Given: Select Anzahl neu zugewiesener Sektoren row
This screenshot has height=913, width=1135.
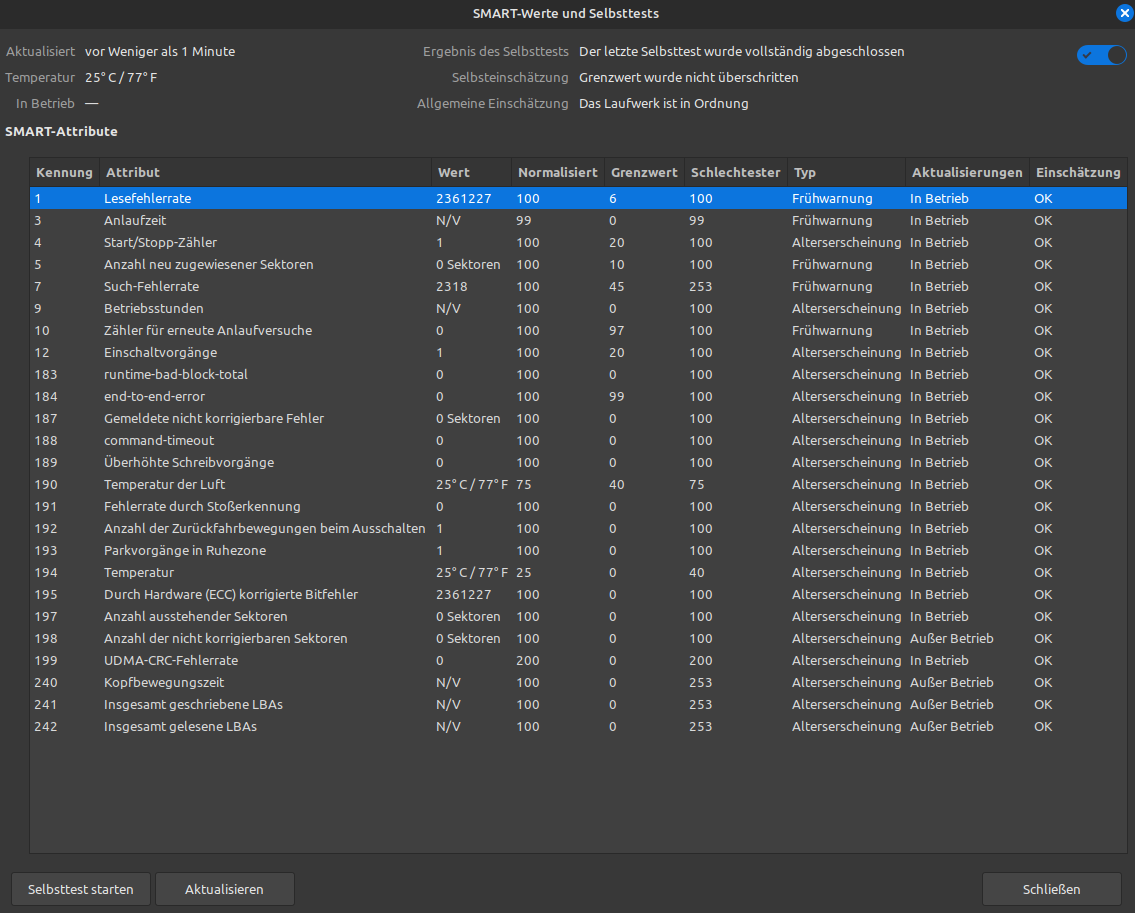Looking at the screenshot, I should [578, 264].
